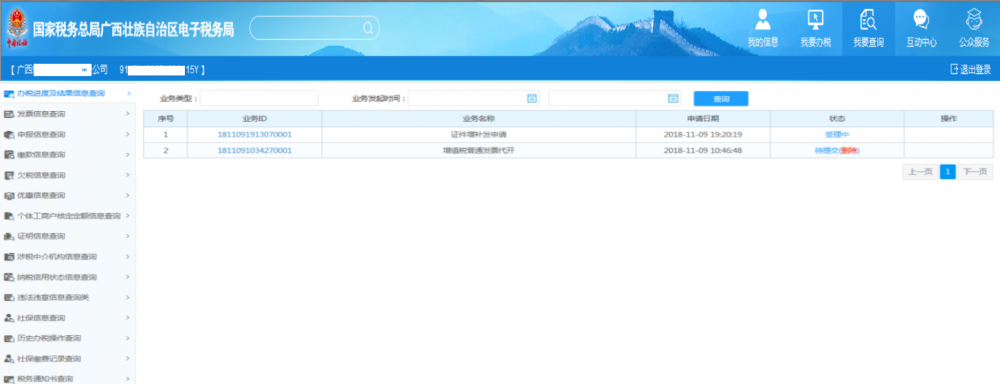
Task: Open business ID 1811091034270001 link
Action: [254, 151]
